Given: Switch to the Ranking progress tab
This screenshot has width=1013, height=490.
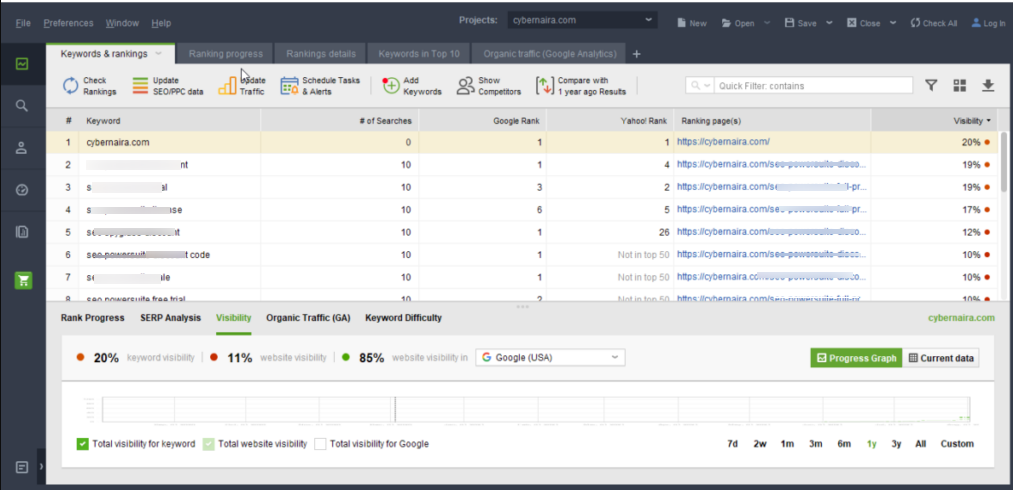Looking at the screenshot, I should pyautogui.click(x=226, y=53).
